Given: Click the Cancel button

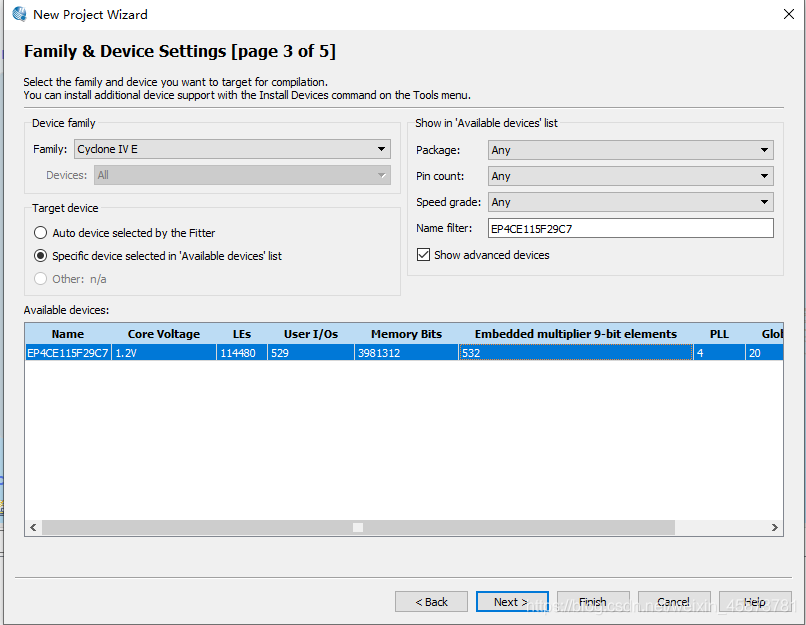Looking at the screenshot, I should [x=674, y=602].
